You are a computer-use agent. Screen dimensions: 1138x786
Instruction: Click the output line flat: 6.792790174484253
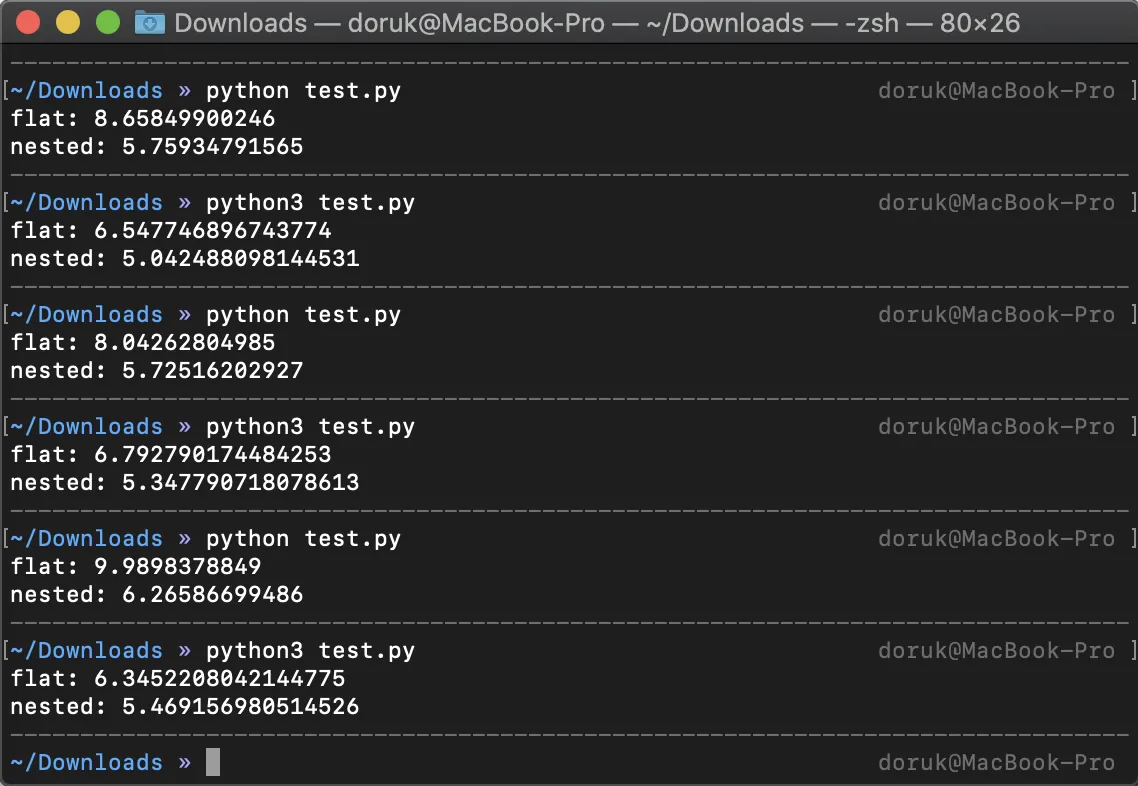170,455
